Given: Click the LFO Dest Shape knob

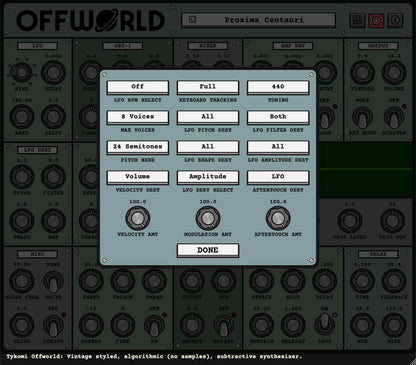Looking at the screenshot, I should (x=22, y=221).
